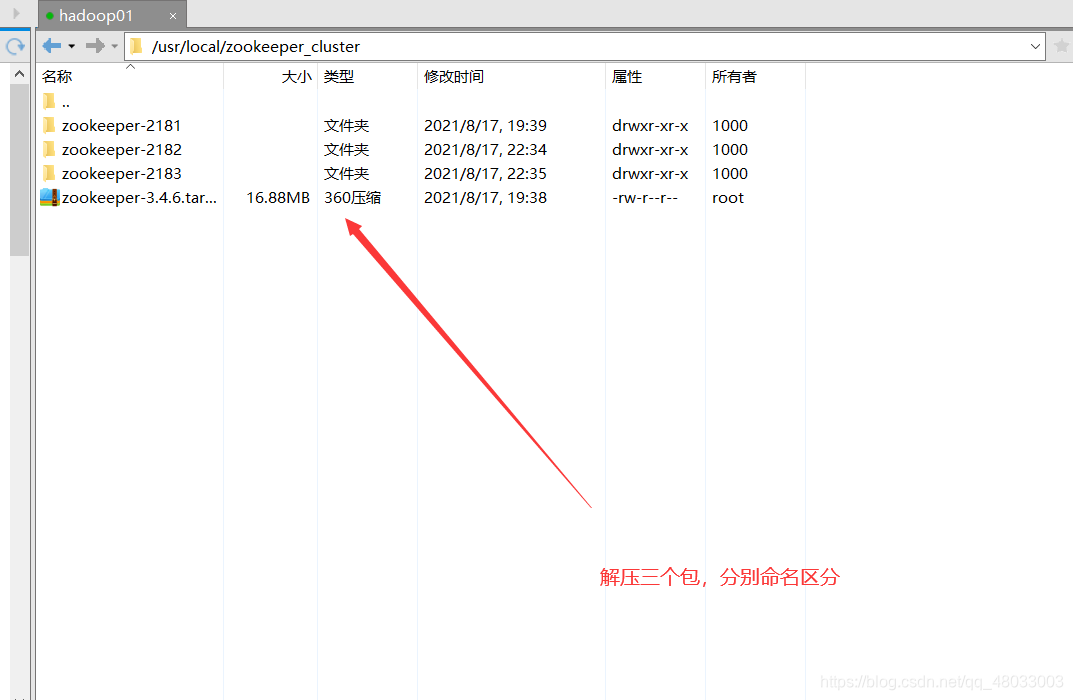
Task: Open the parent directory '..' folder icon
Action: pos(49,101)
